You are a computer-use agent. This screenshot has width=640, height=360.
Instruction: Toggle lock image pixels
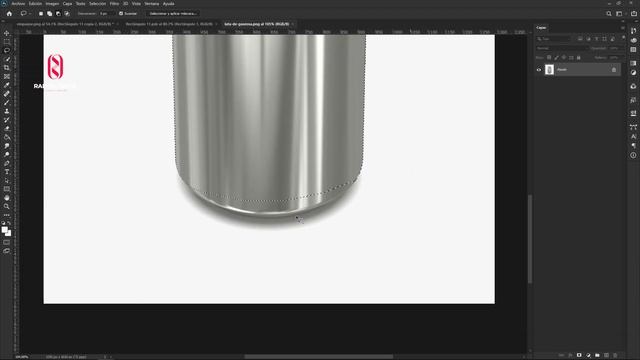tap(556, 58)
